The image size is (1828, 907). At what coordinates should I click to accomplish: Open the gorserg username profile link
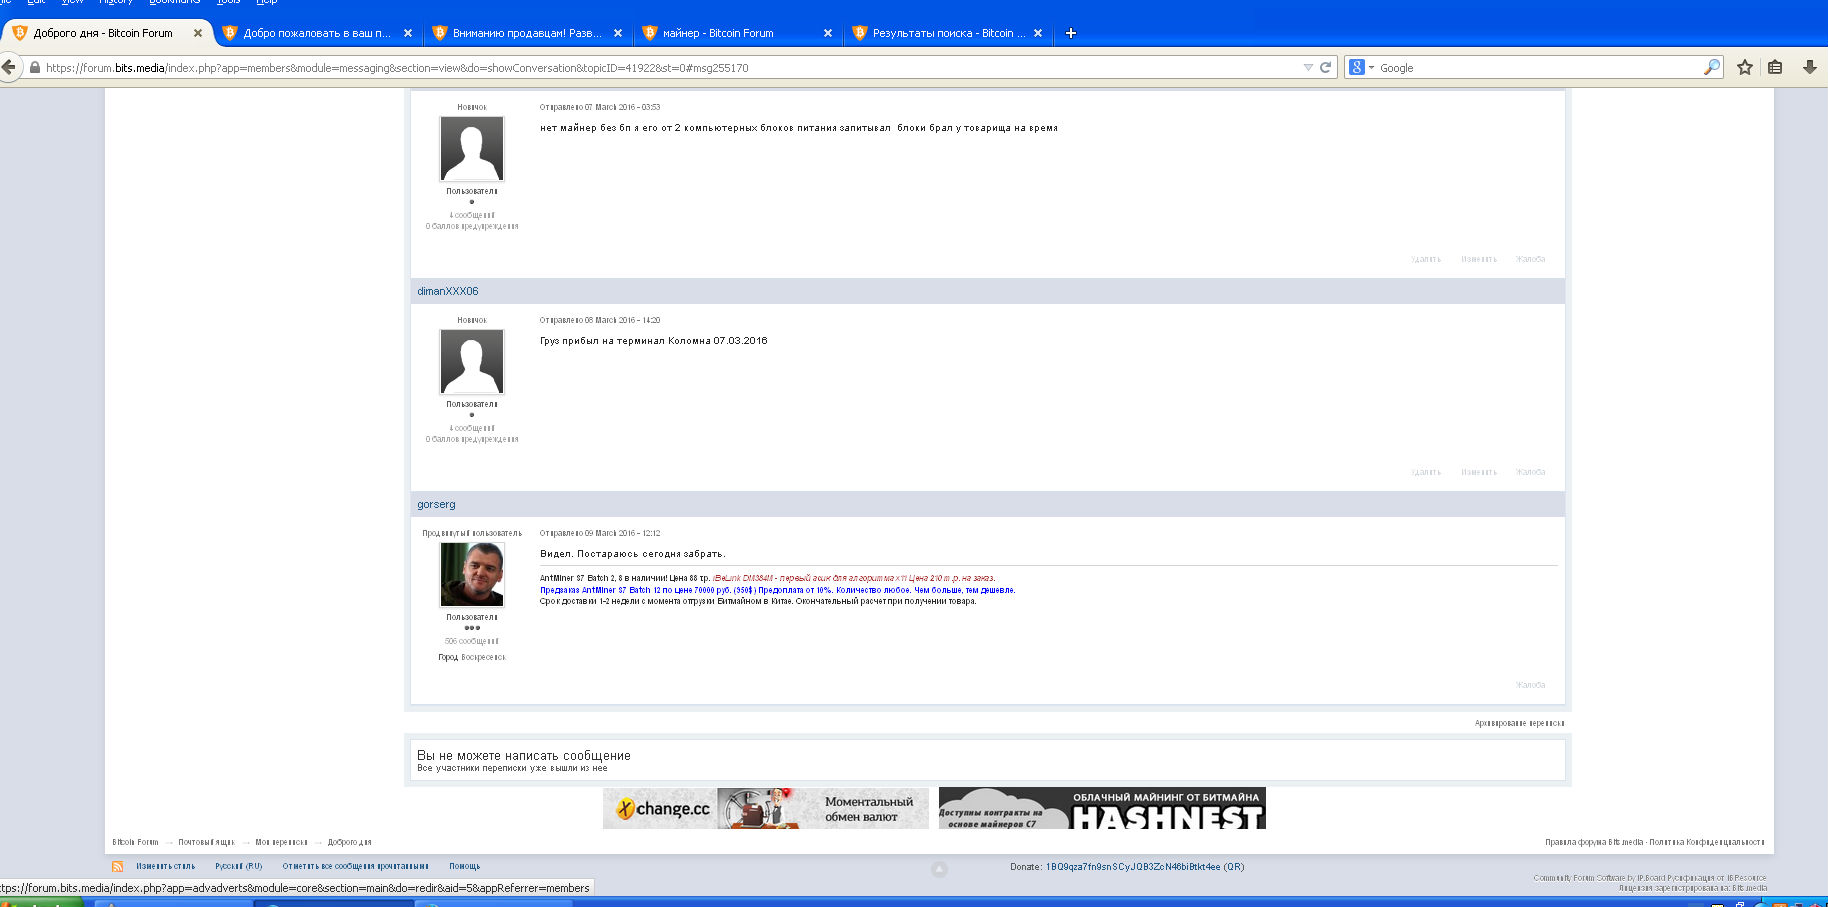click(x=436, y=504)
